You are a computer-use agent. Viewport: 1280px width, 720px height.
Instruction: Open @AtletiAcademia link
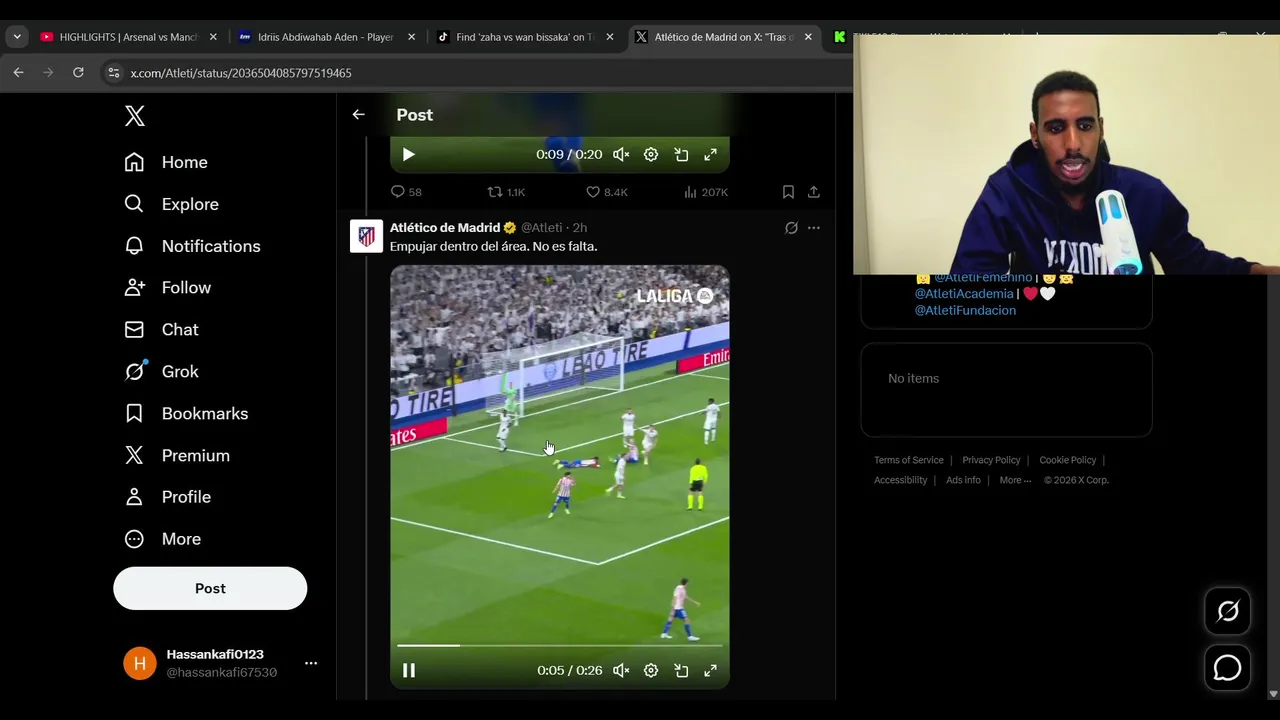pos(964,294)
